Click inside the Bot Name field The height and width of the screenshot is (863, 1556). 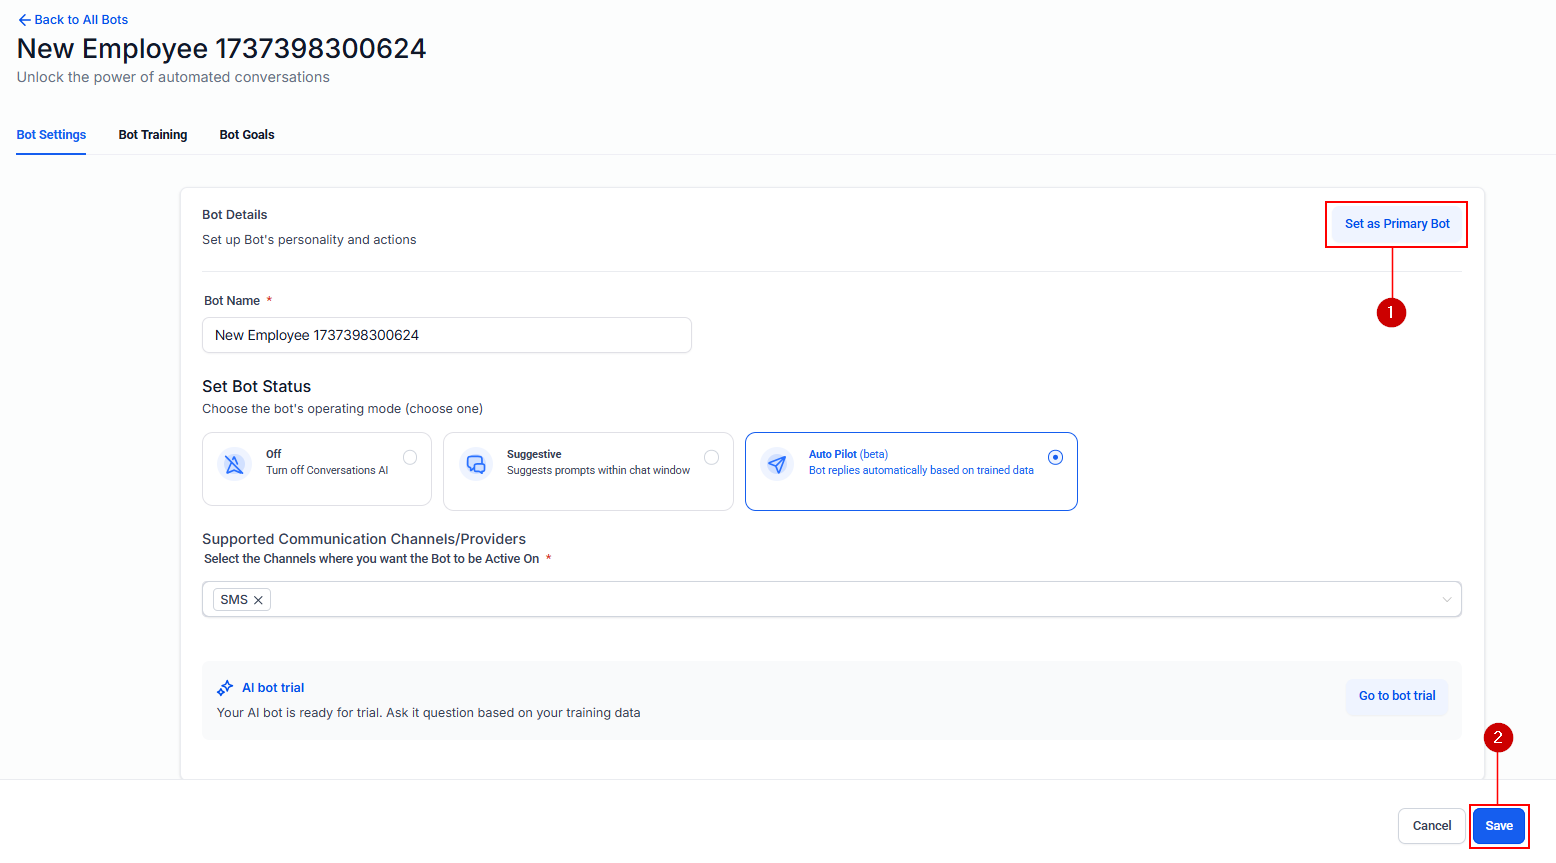click(x=446, y=335)
